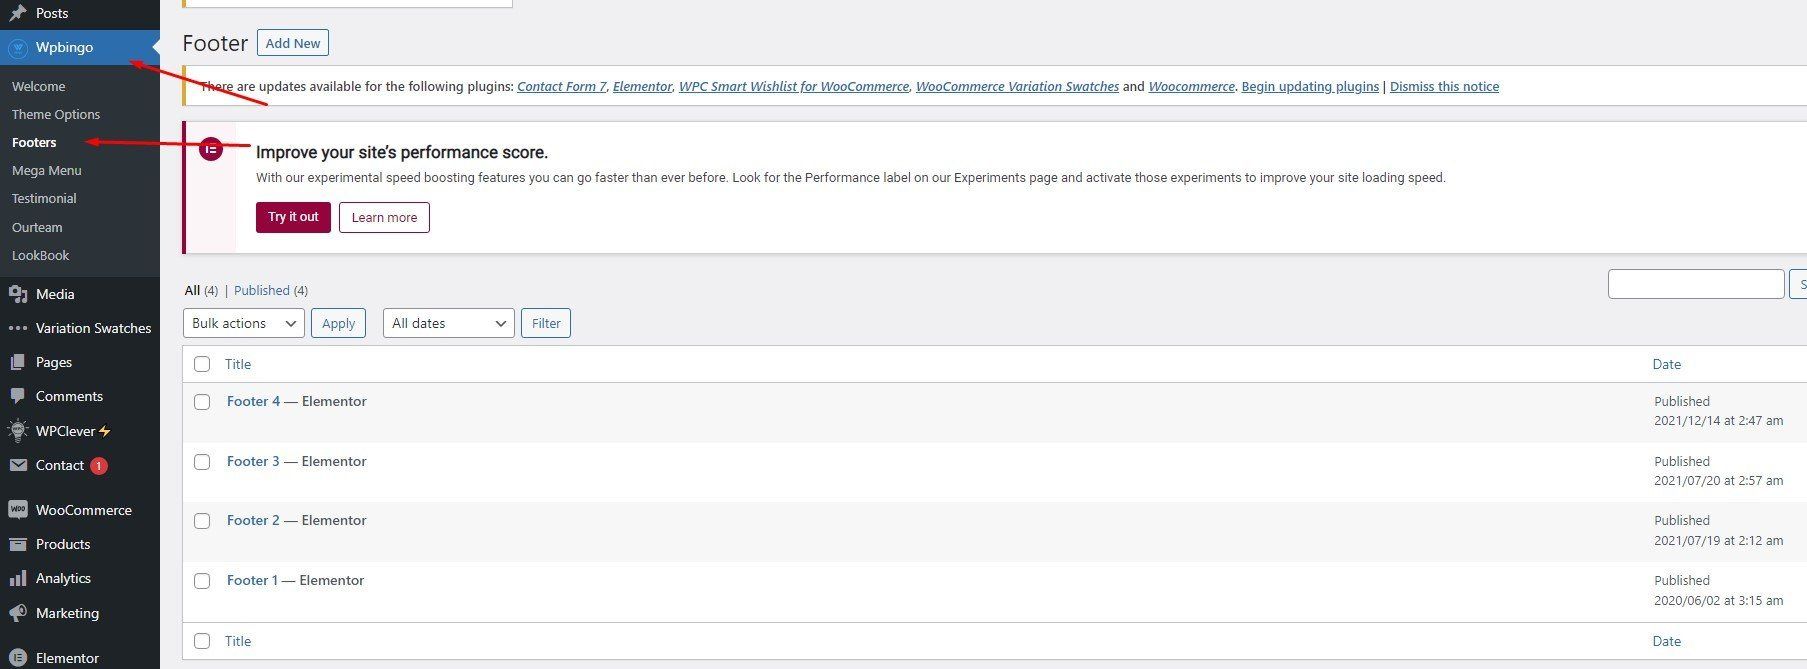This screenshot has height=669, width=1807.
Task: Click the search input field
Action: tap(1695, 284)
